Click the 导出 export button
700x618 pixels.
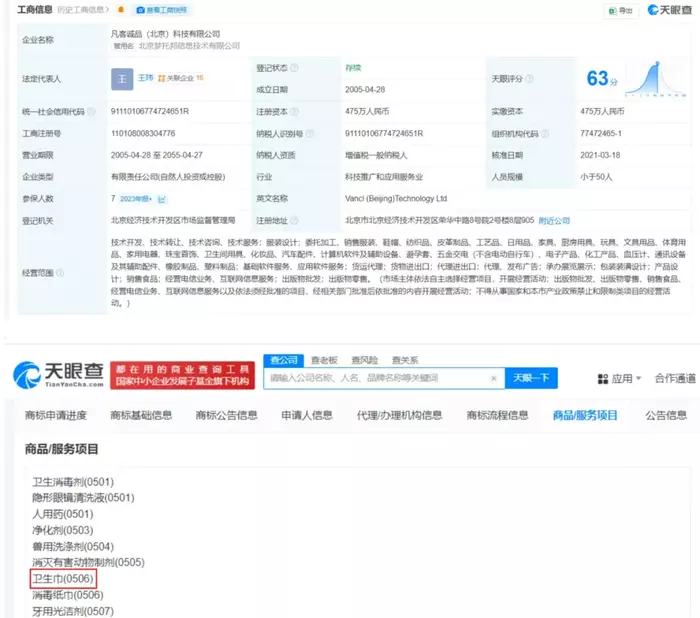621,10
